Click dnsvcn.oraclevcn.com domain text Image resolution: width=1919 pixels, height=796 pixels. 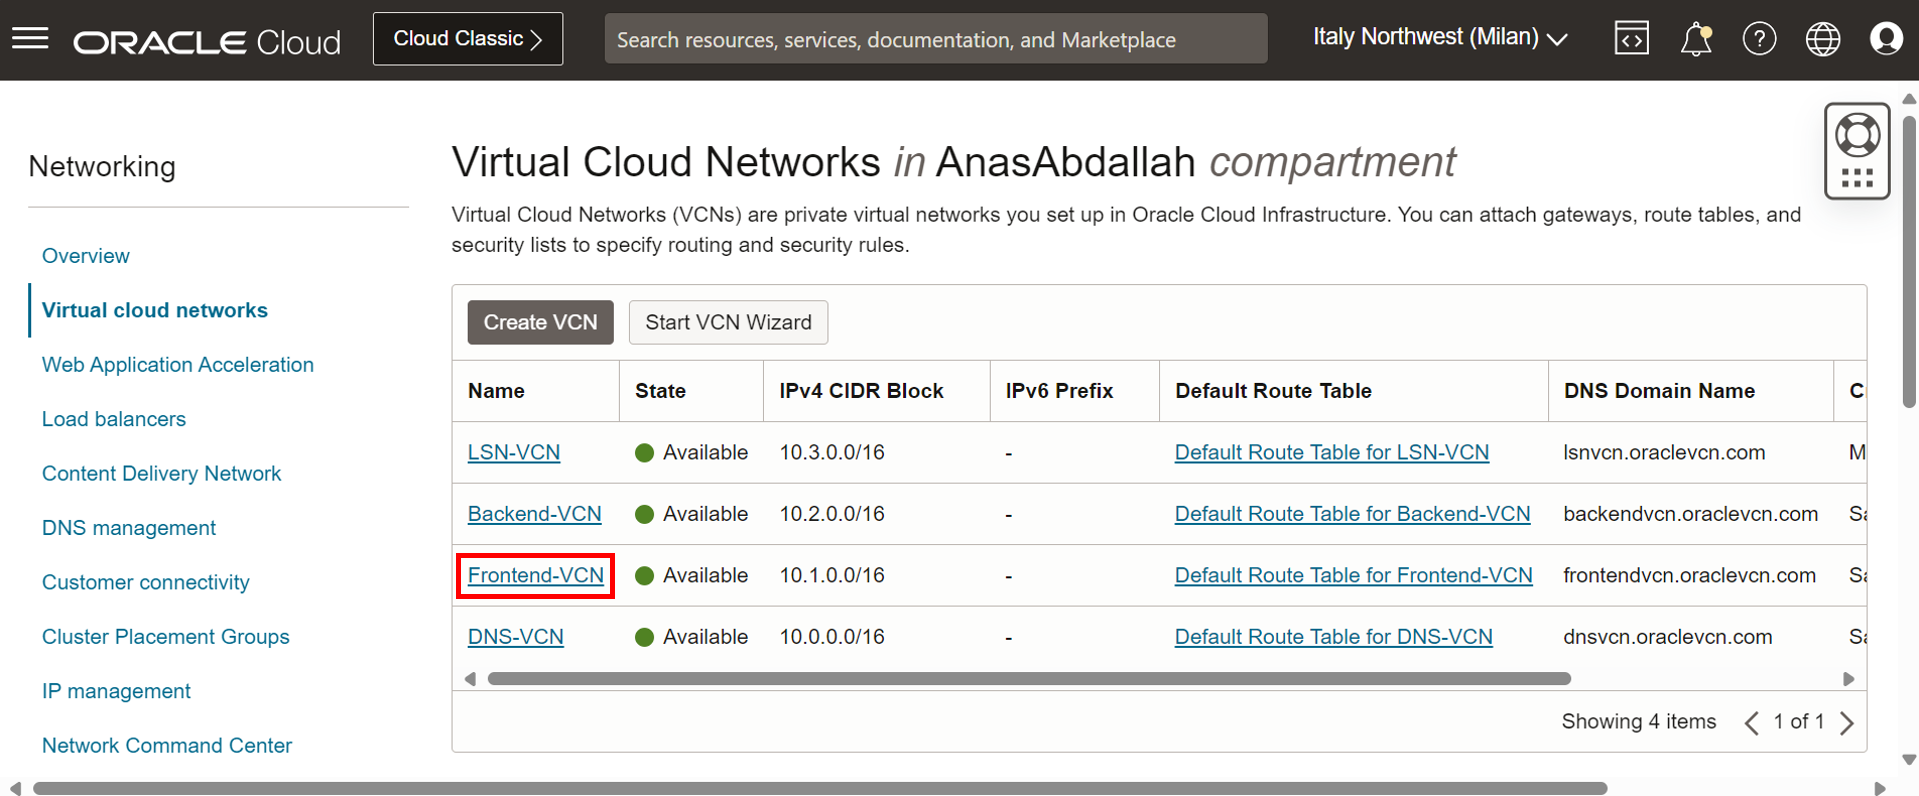click(x=1668, y=637)
